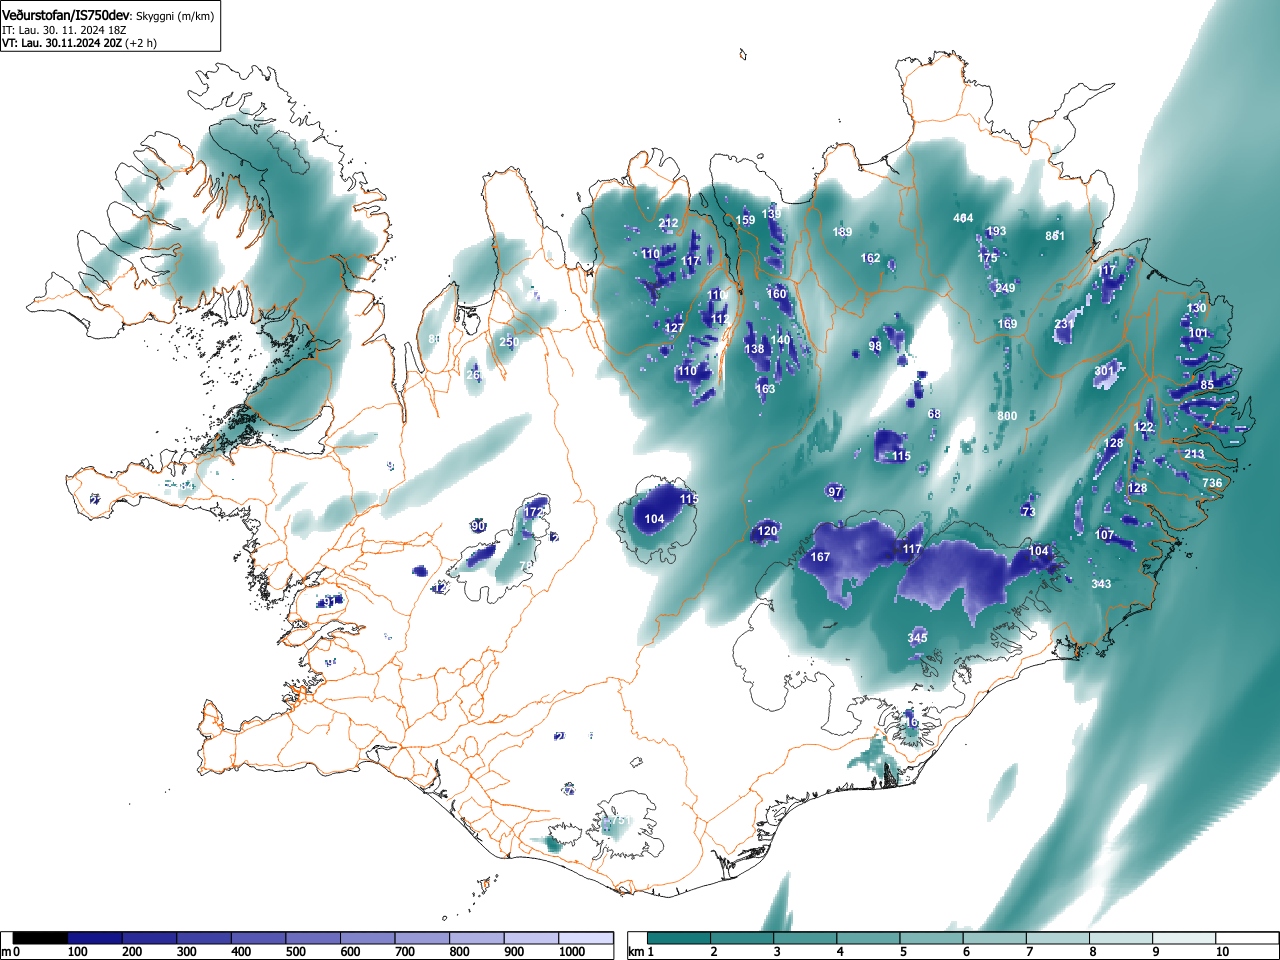Click the 500–600 m legend swatch
1280x960 pixels.
[x=314, y=938]
